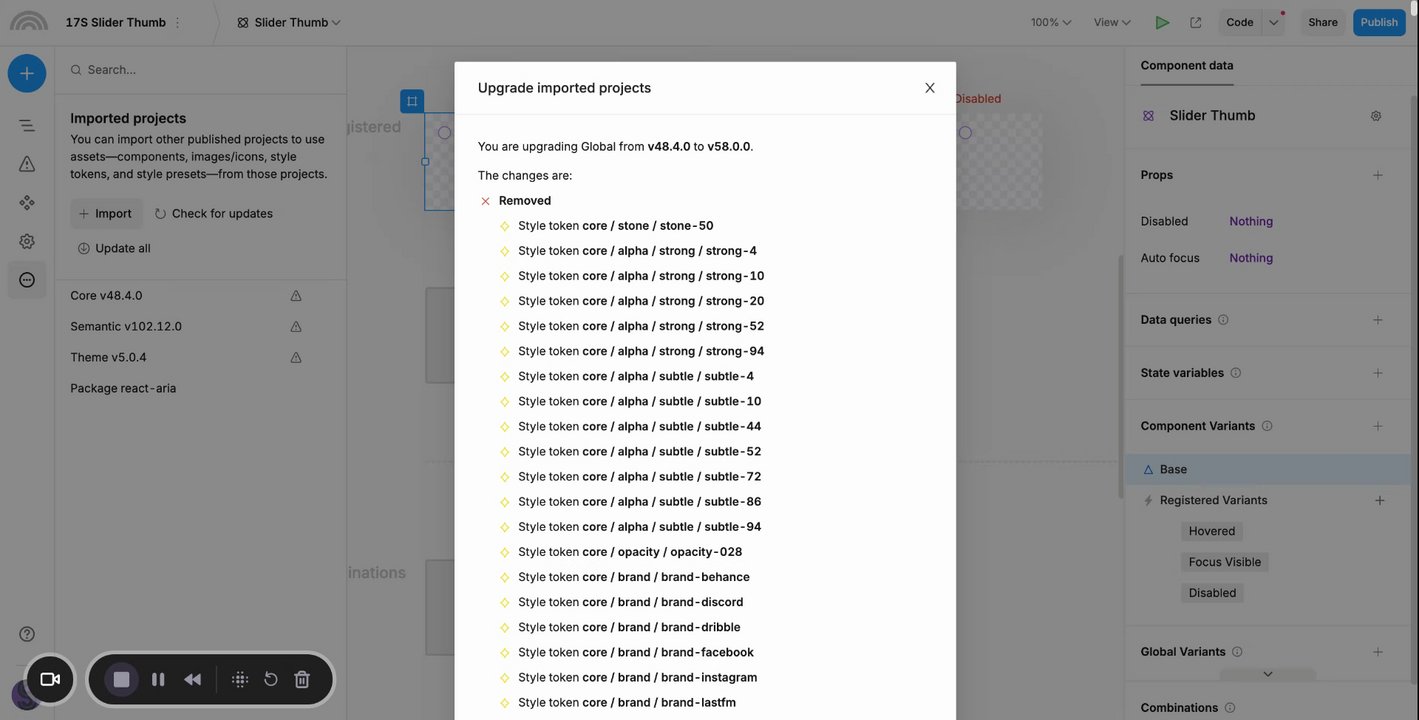Expand the View dropdown menu

pyautogui.click(x=1112, y=22)
